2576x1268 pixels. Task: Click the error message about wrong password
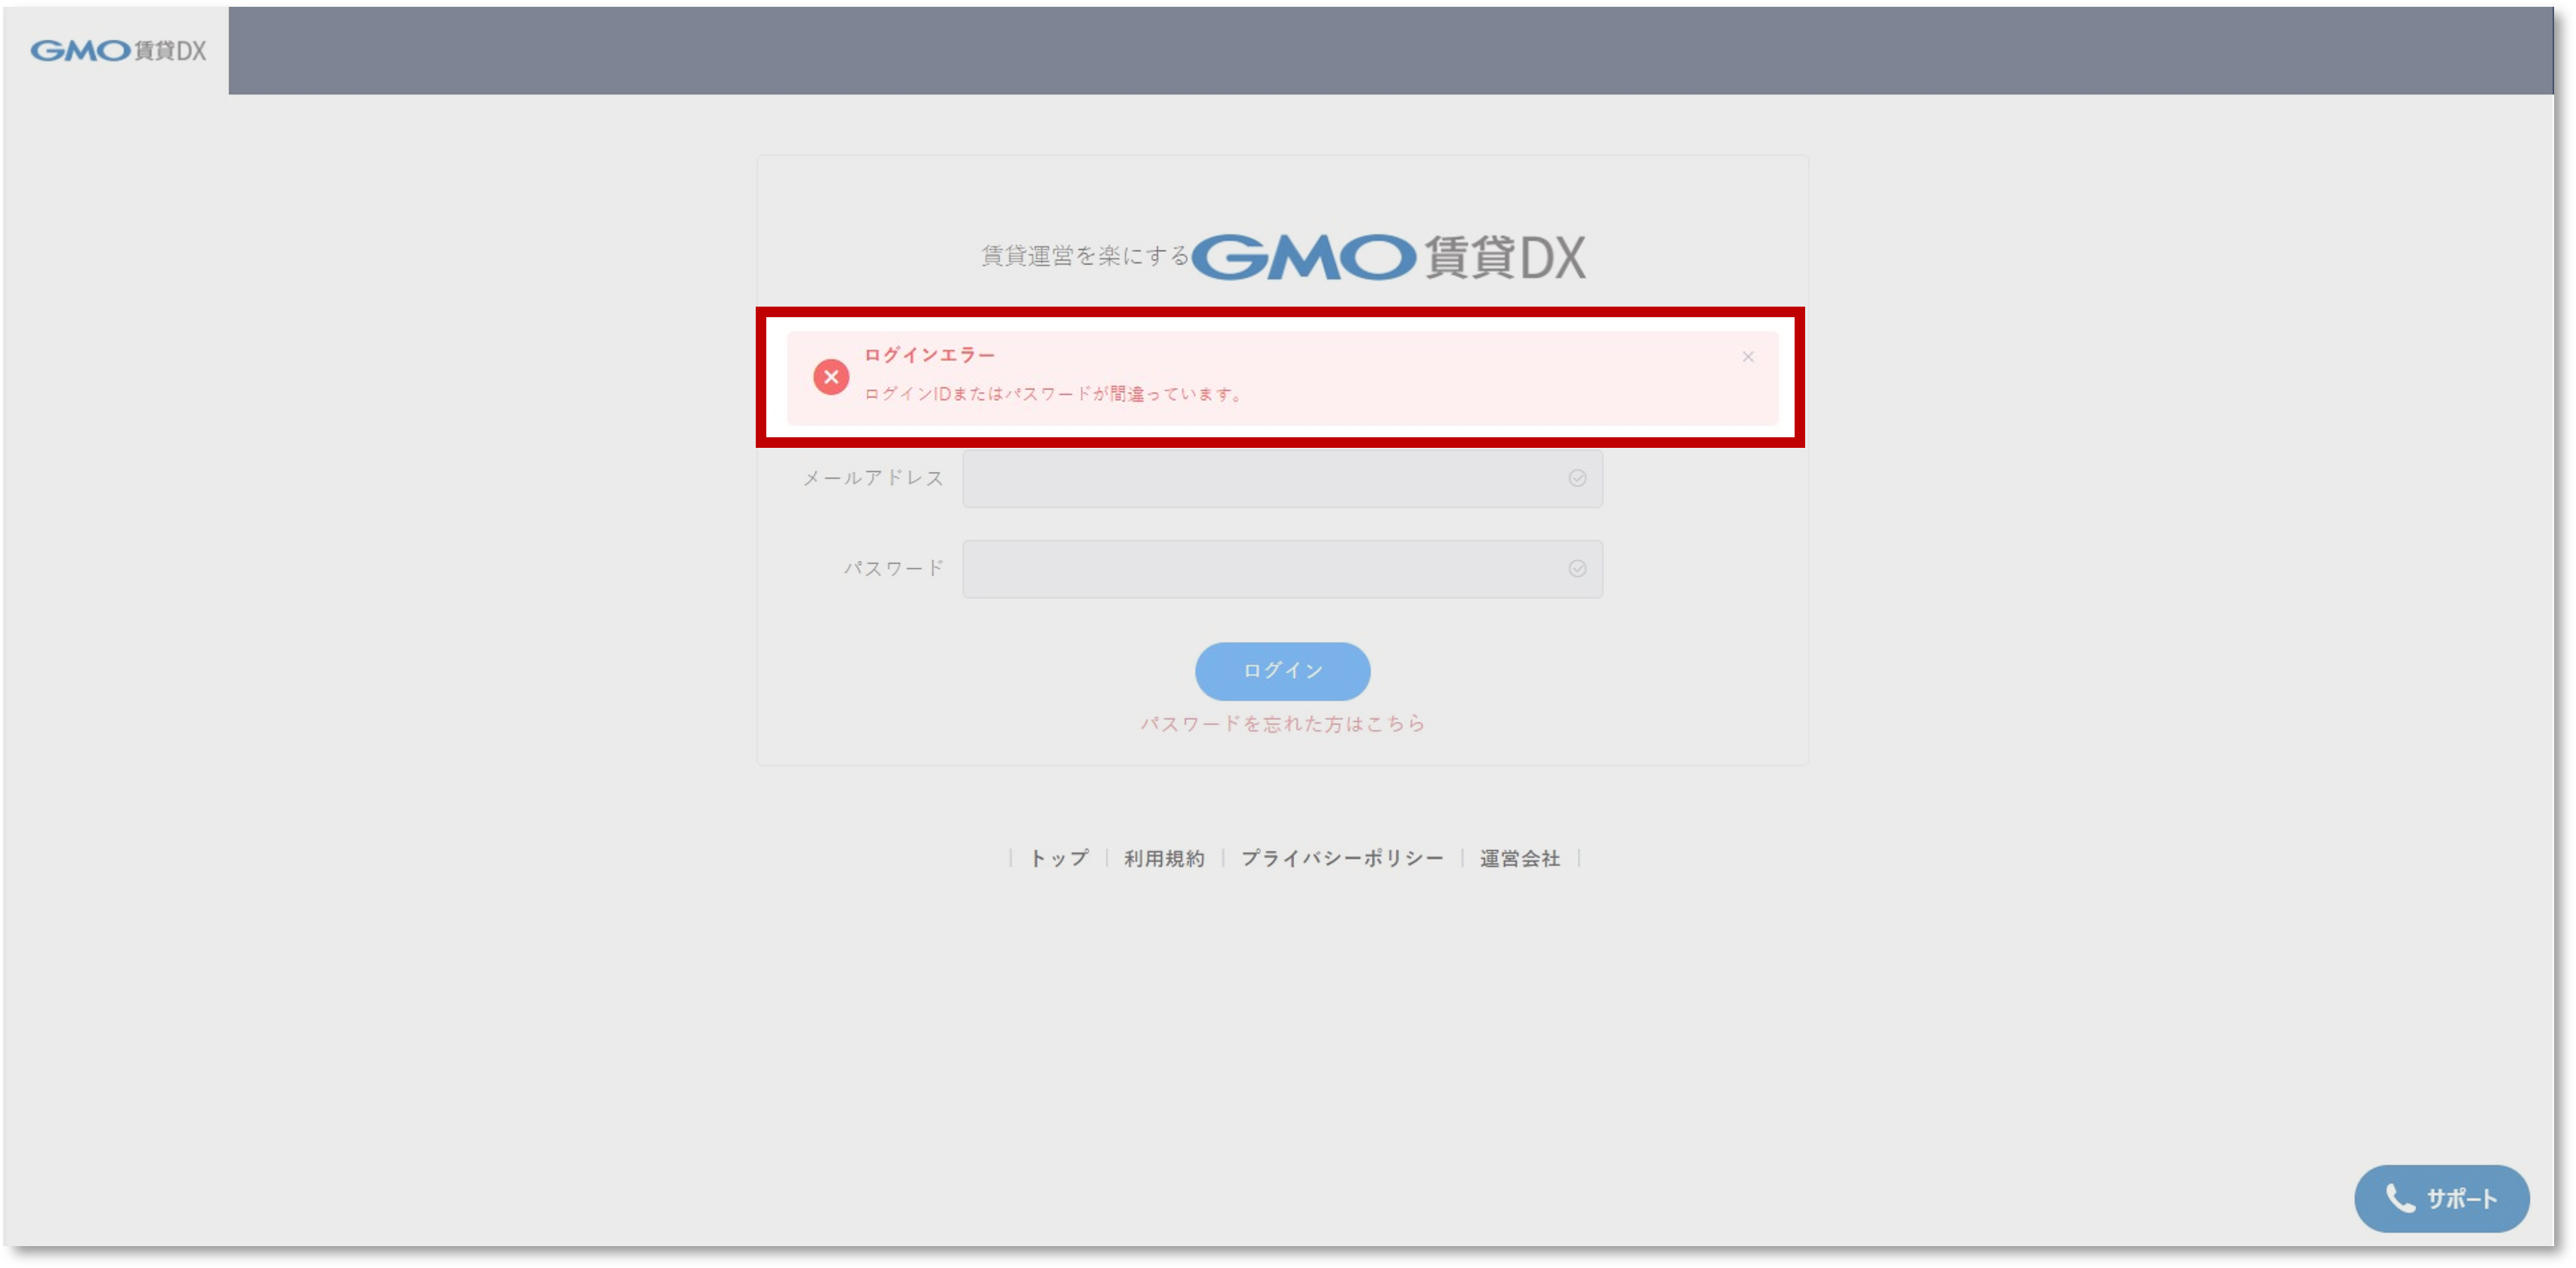(1054, 394)
